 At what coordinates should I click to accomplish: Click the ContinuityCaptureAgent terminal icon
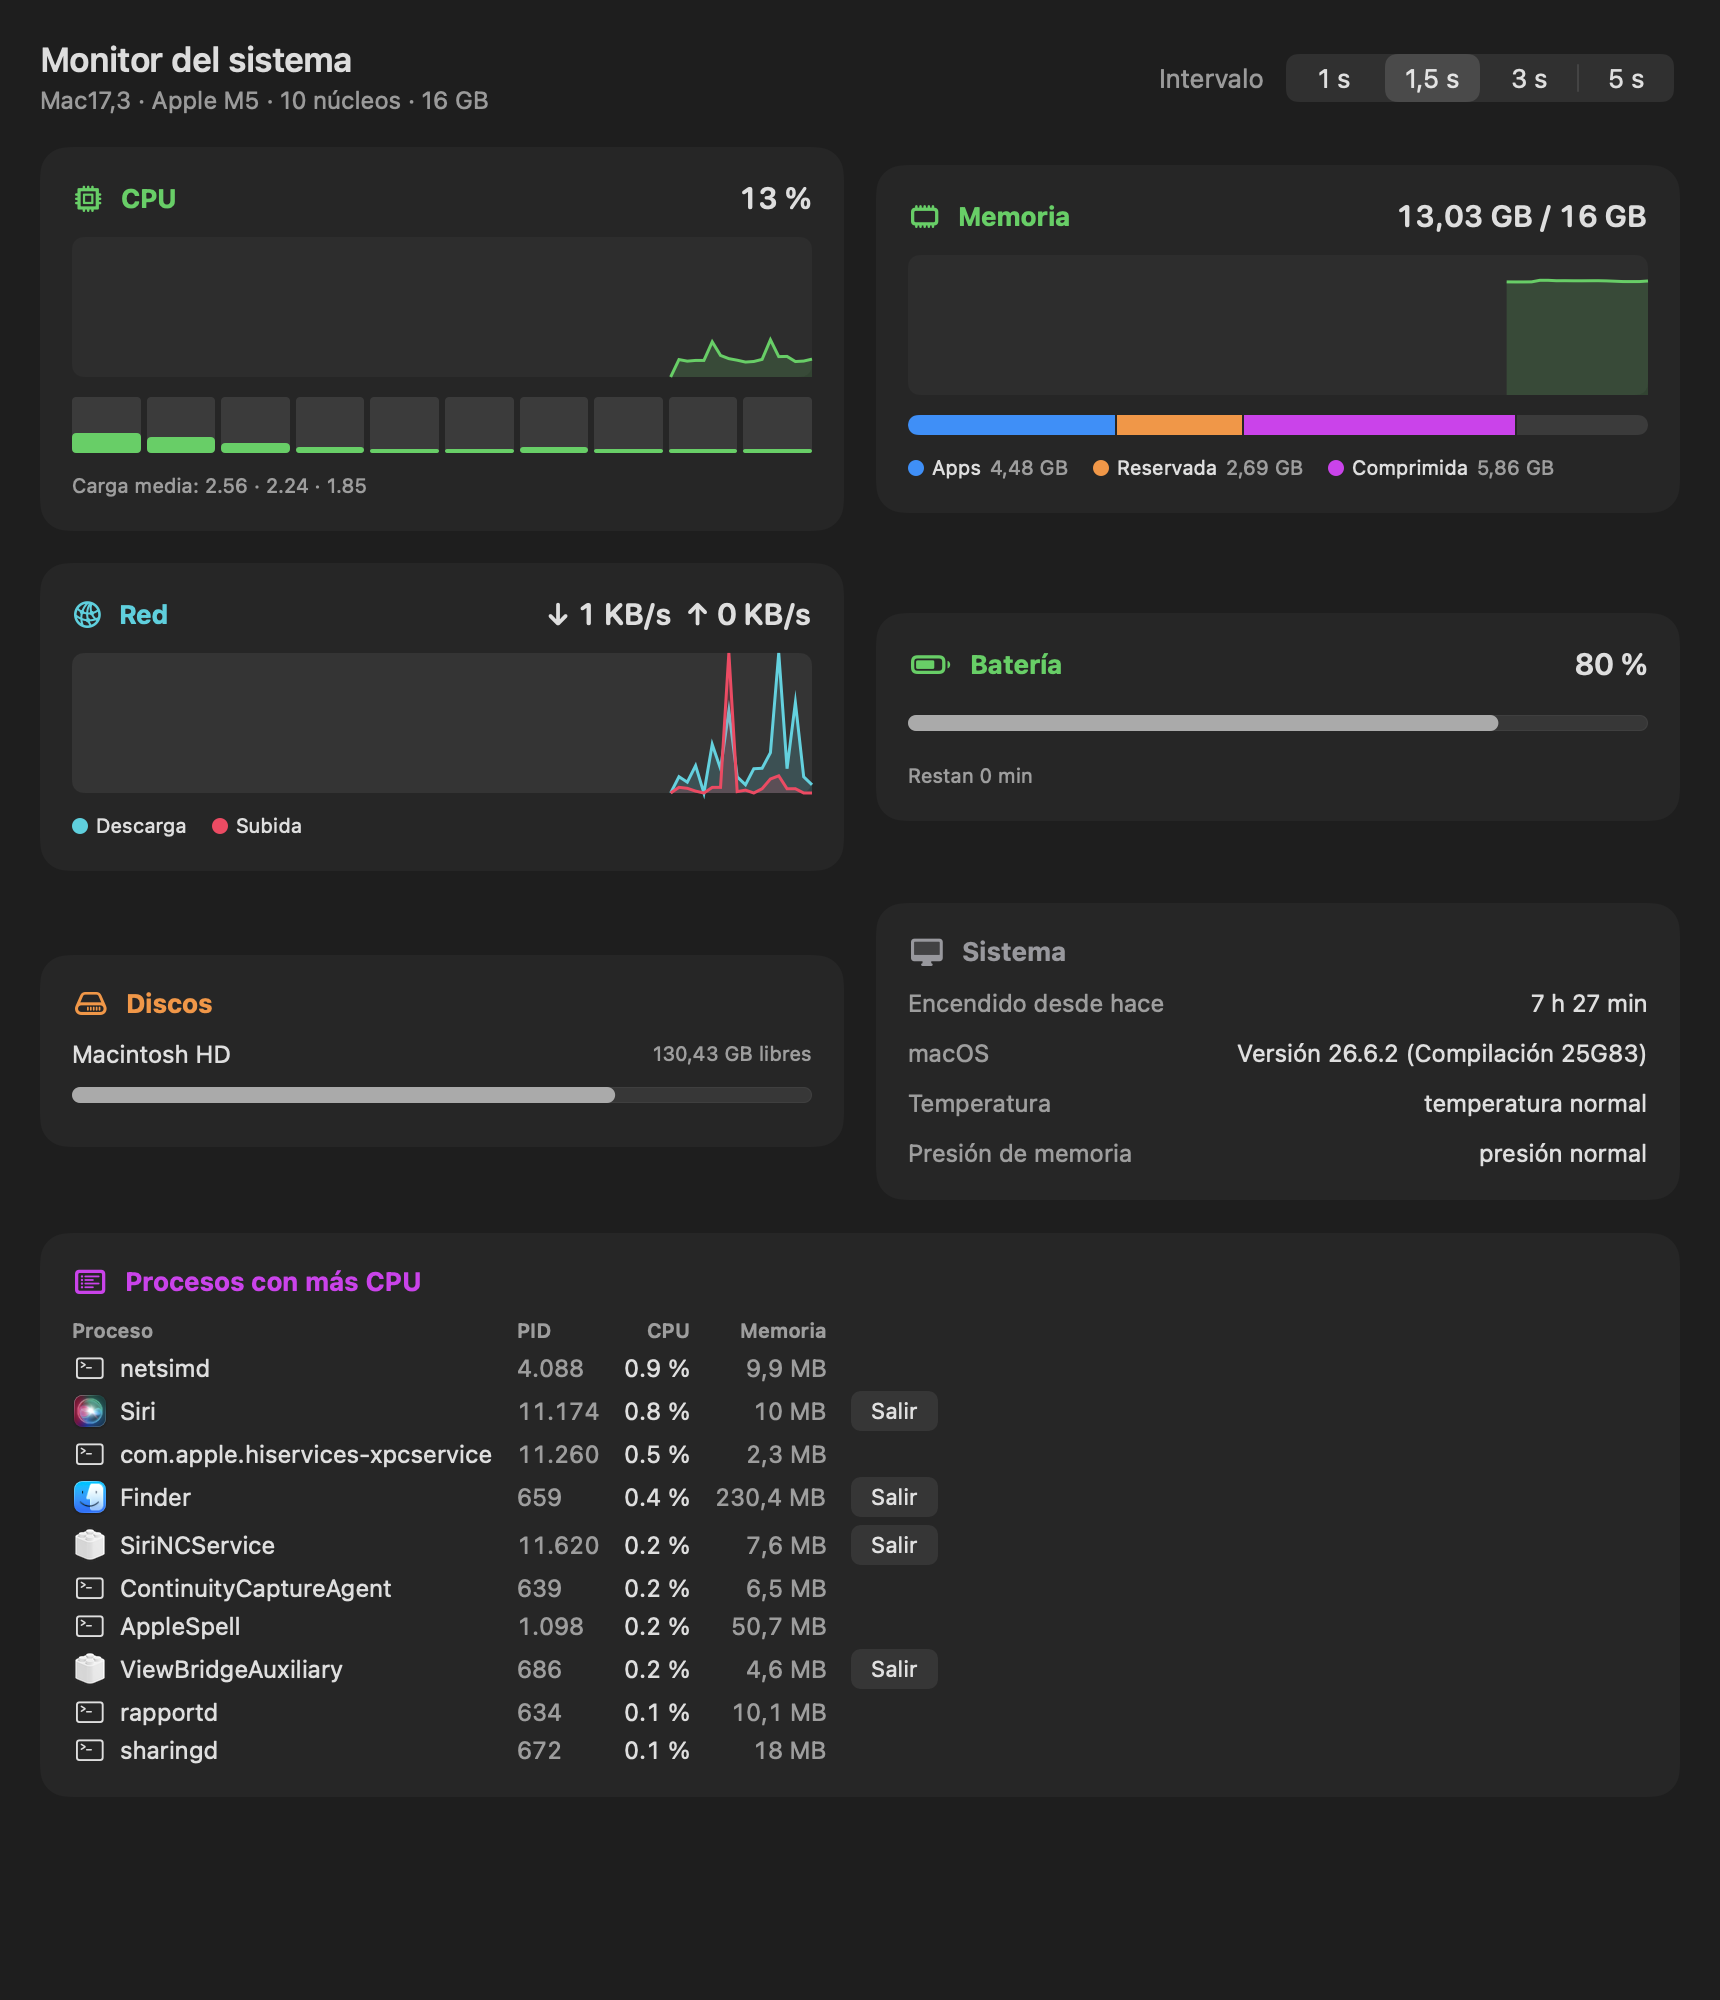[x=90, y=1588]
